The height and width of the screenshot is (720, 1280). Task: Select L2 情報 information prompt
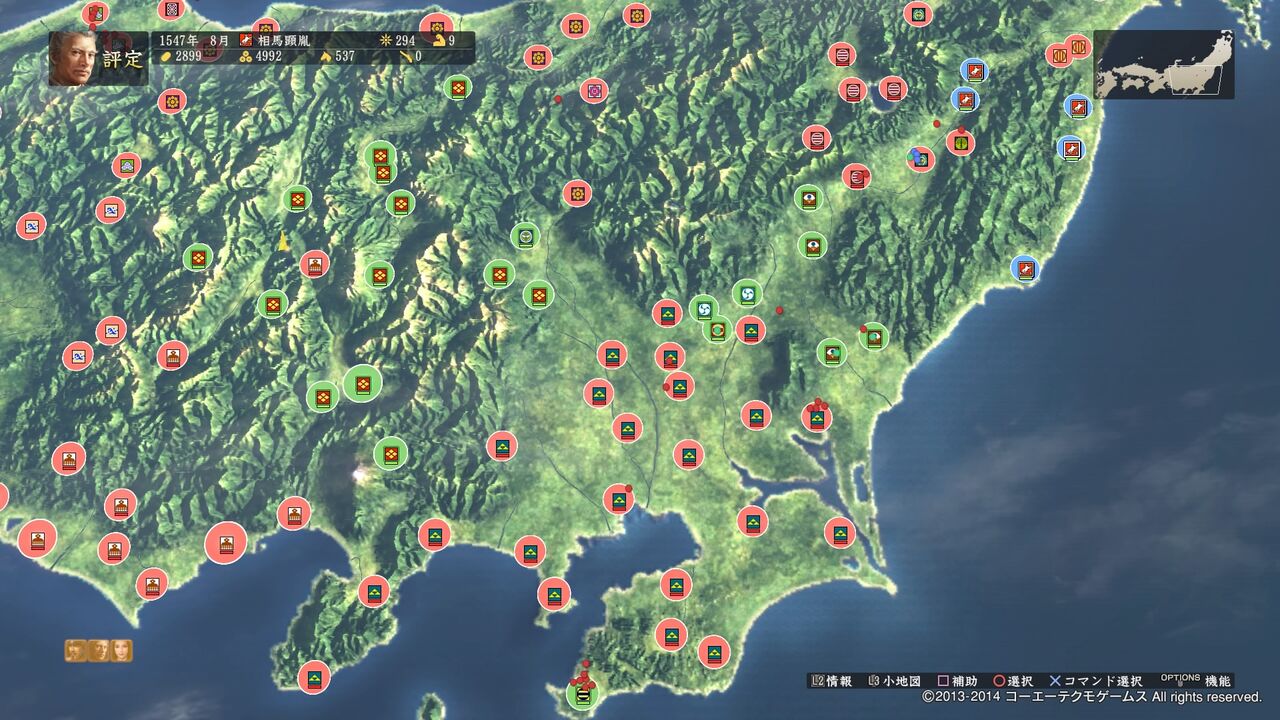click(x=831, y=681)
